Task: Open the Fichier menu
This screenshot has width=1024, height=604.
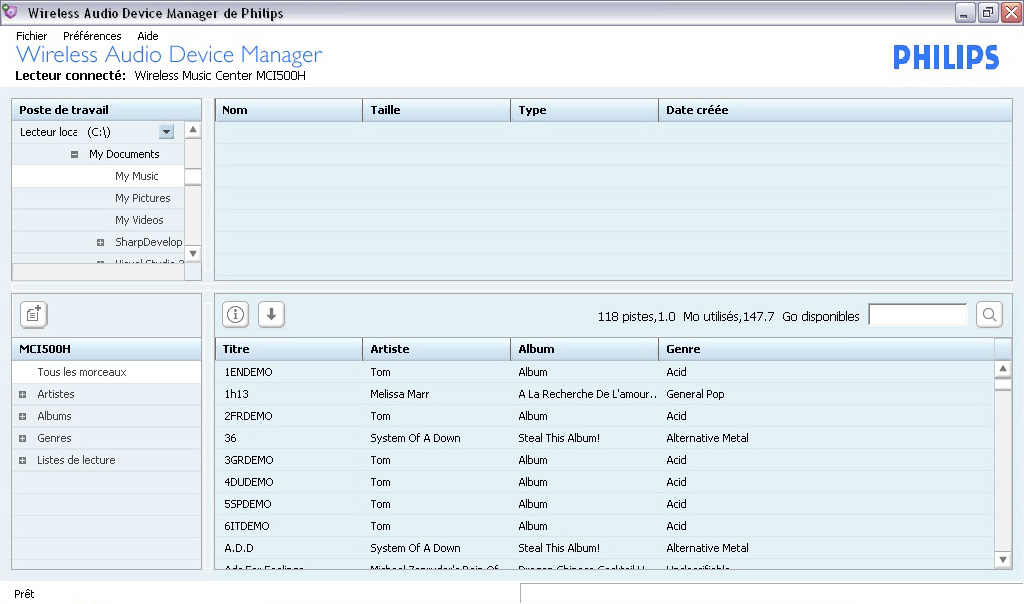Action: (31, 36)
